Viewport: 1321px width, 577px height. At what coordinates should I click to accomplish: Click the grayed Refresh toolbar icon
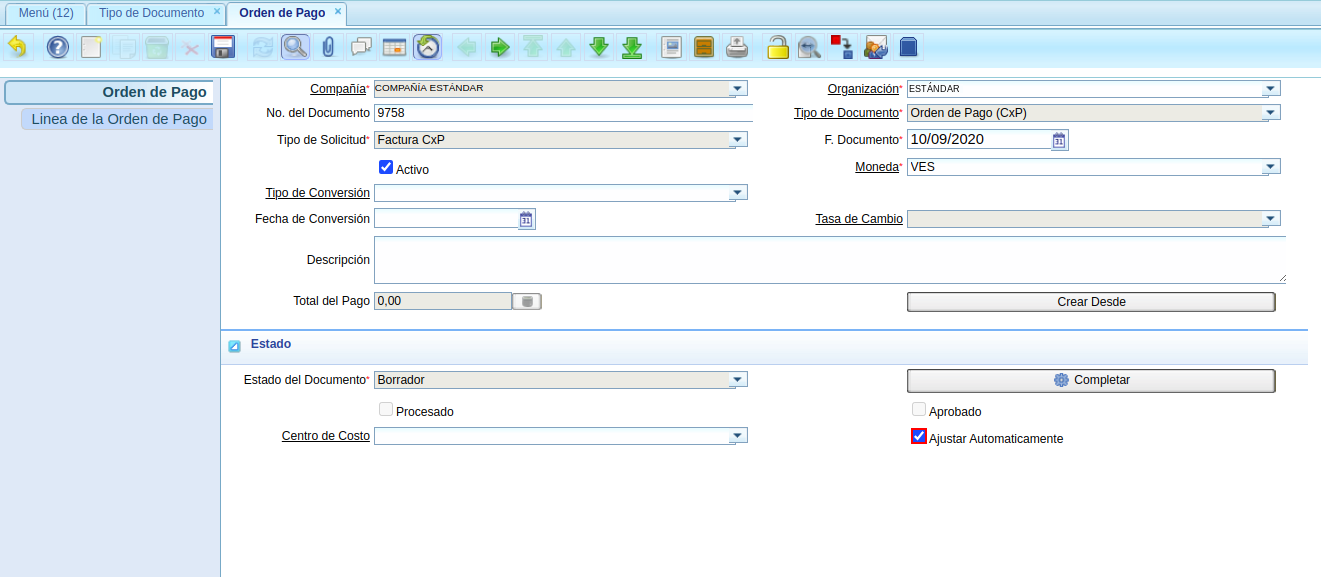pos(262,47)
